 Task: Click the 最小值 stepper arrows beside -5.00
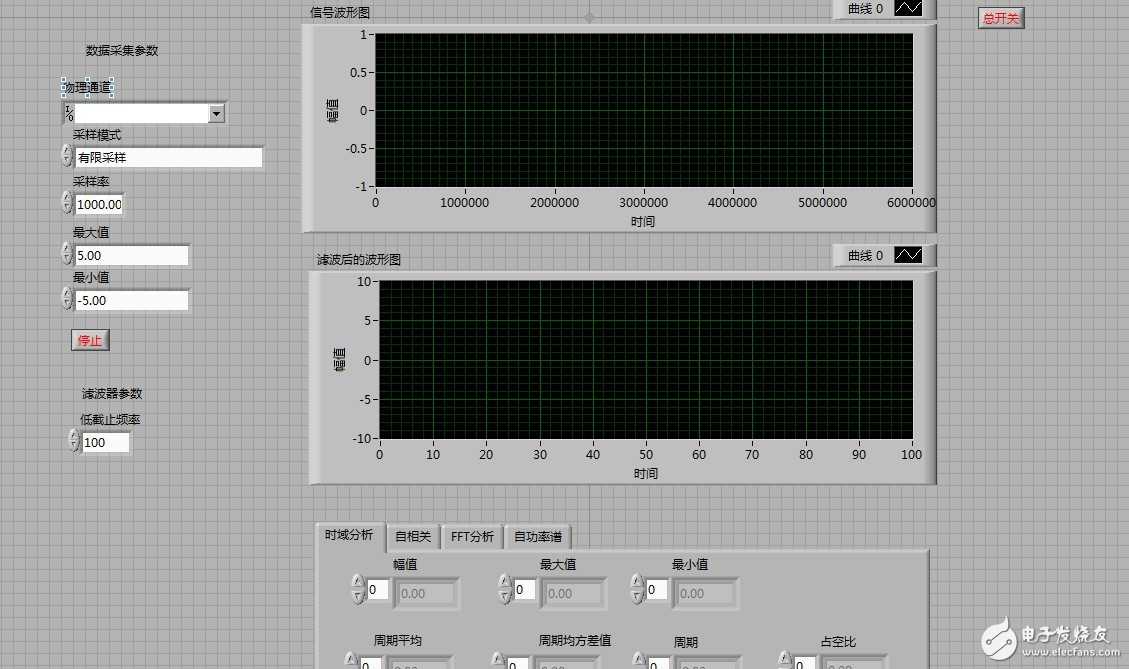point(68,299)
